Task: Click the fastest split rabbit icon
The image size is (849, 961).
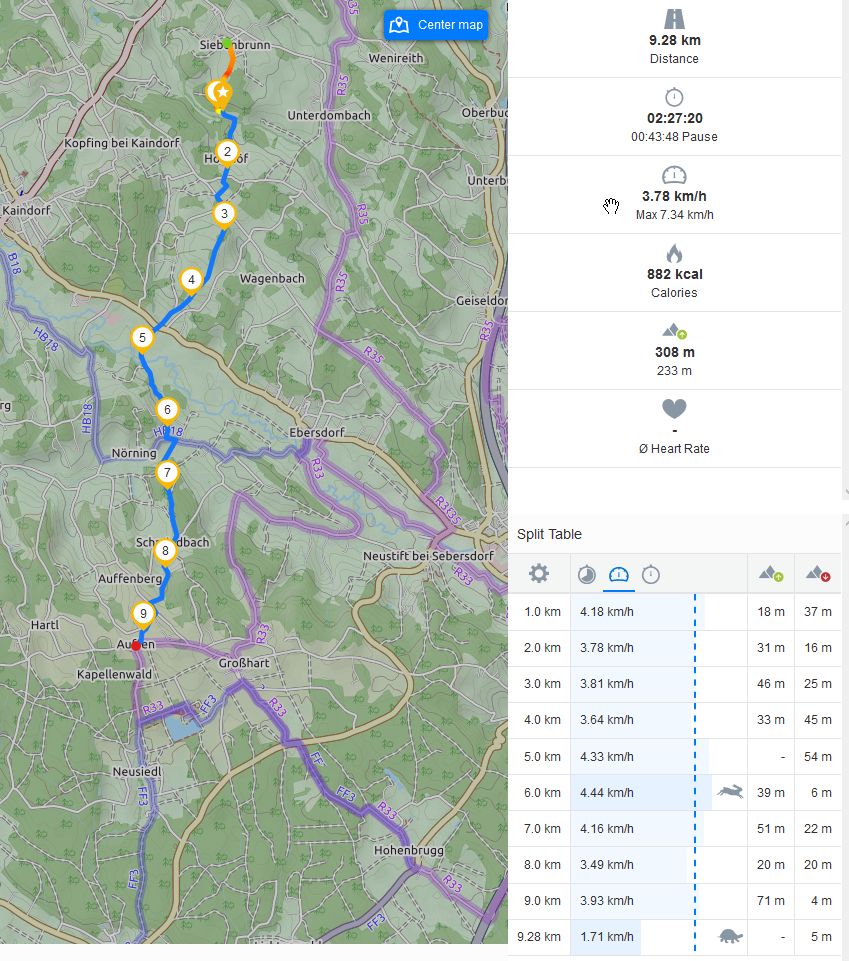Action: click(x=730, y=792)
